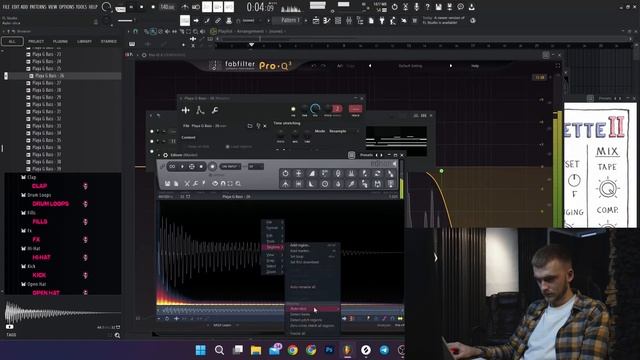Image resolution: width=640 pixels, height=360 pixels.
Task: Click the Pro-Q 3 full screen icon
Action: (x=558, y=66)
